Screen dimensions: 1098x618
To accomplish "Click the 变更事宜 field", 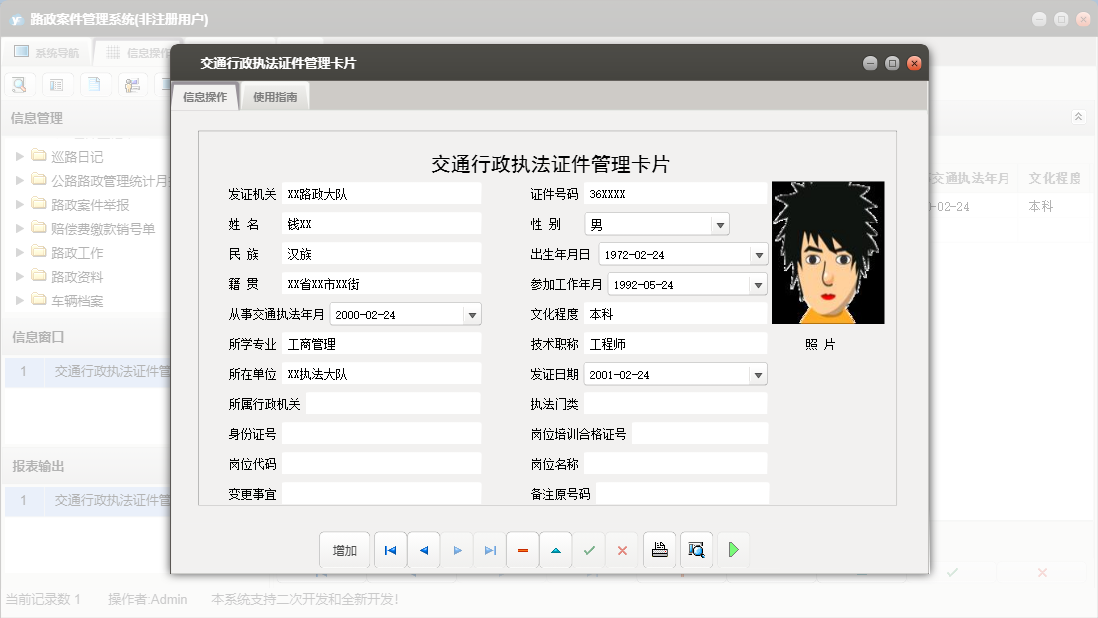I will [382, 493].
